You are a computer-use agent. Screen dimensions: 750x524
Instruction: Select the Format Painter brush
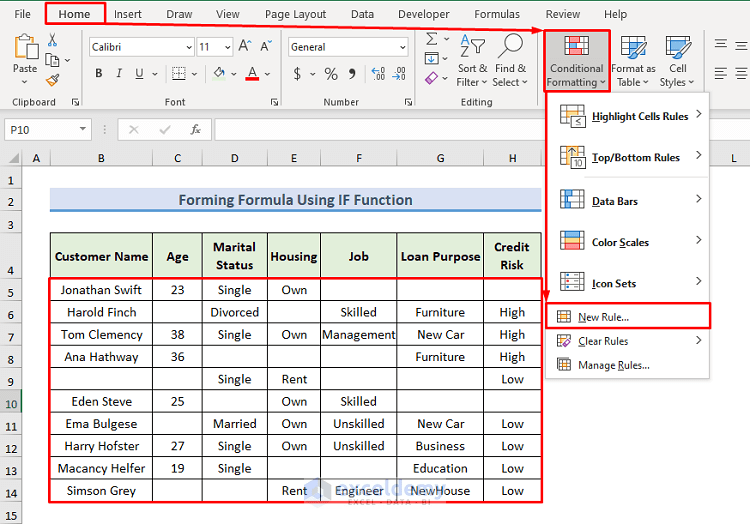tap(53, 80)
